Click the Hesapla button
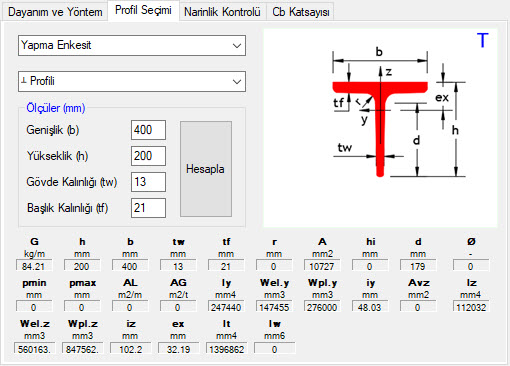This screenshot has width=510, height=366. click(206, 169)
